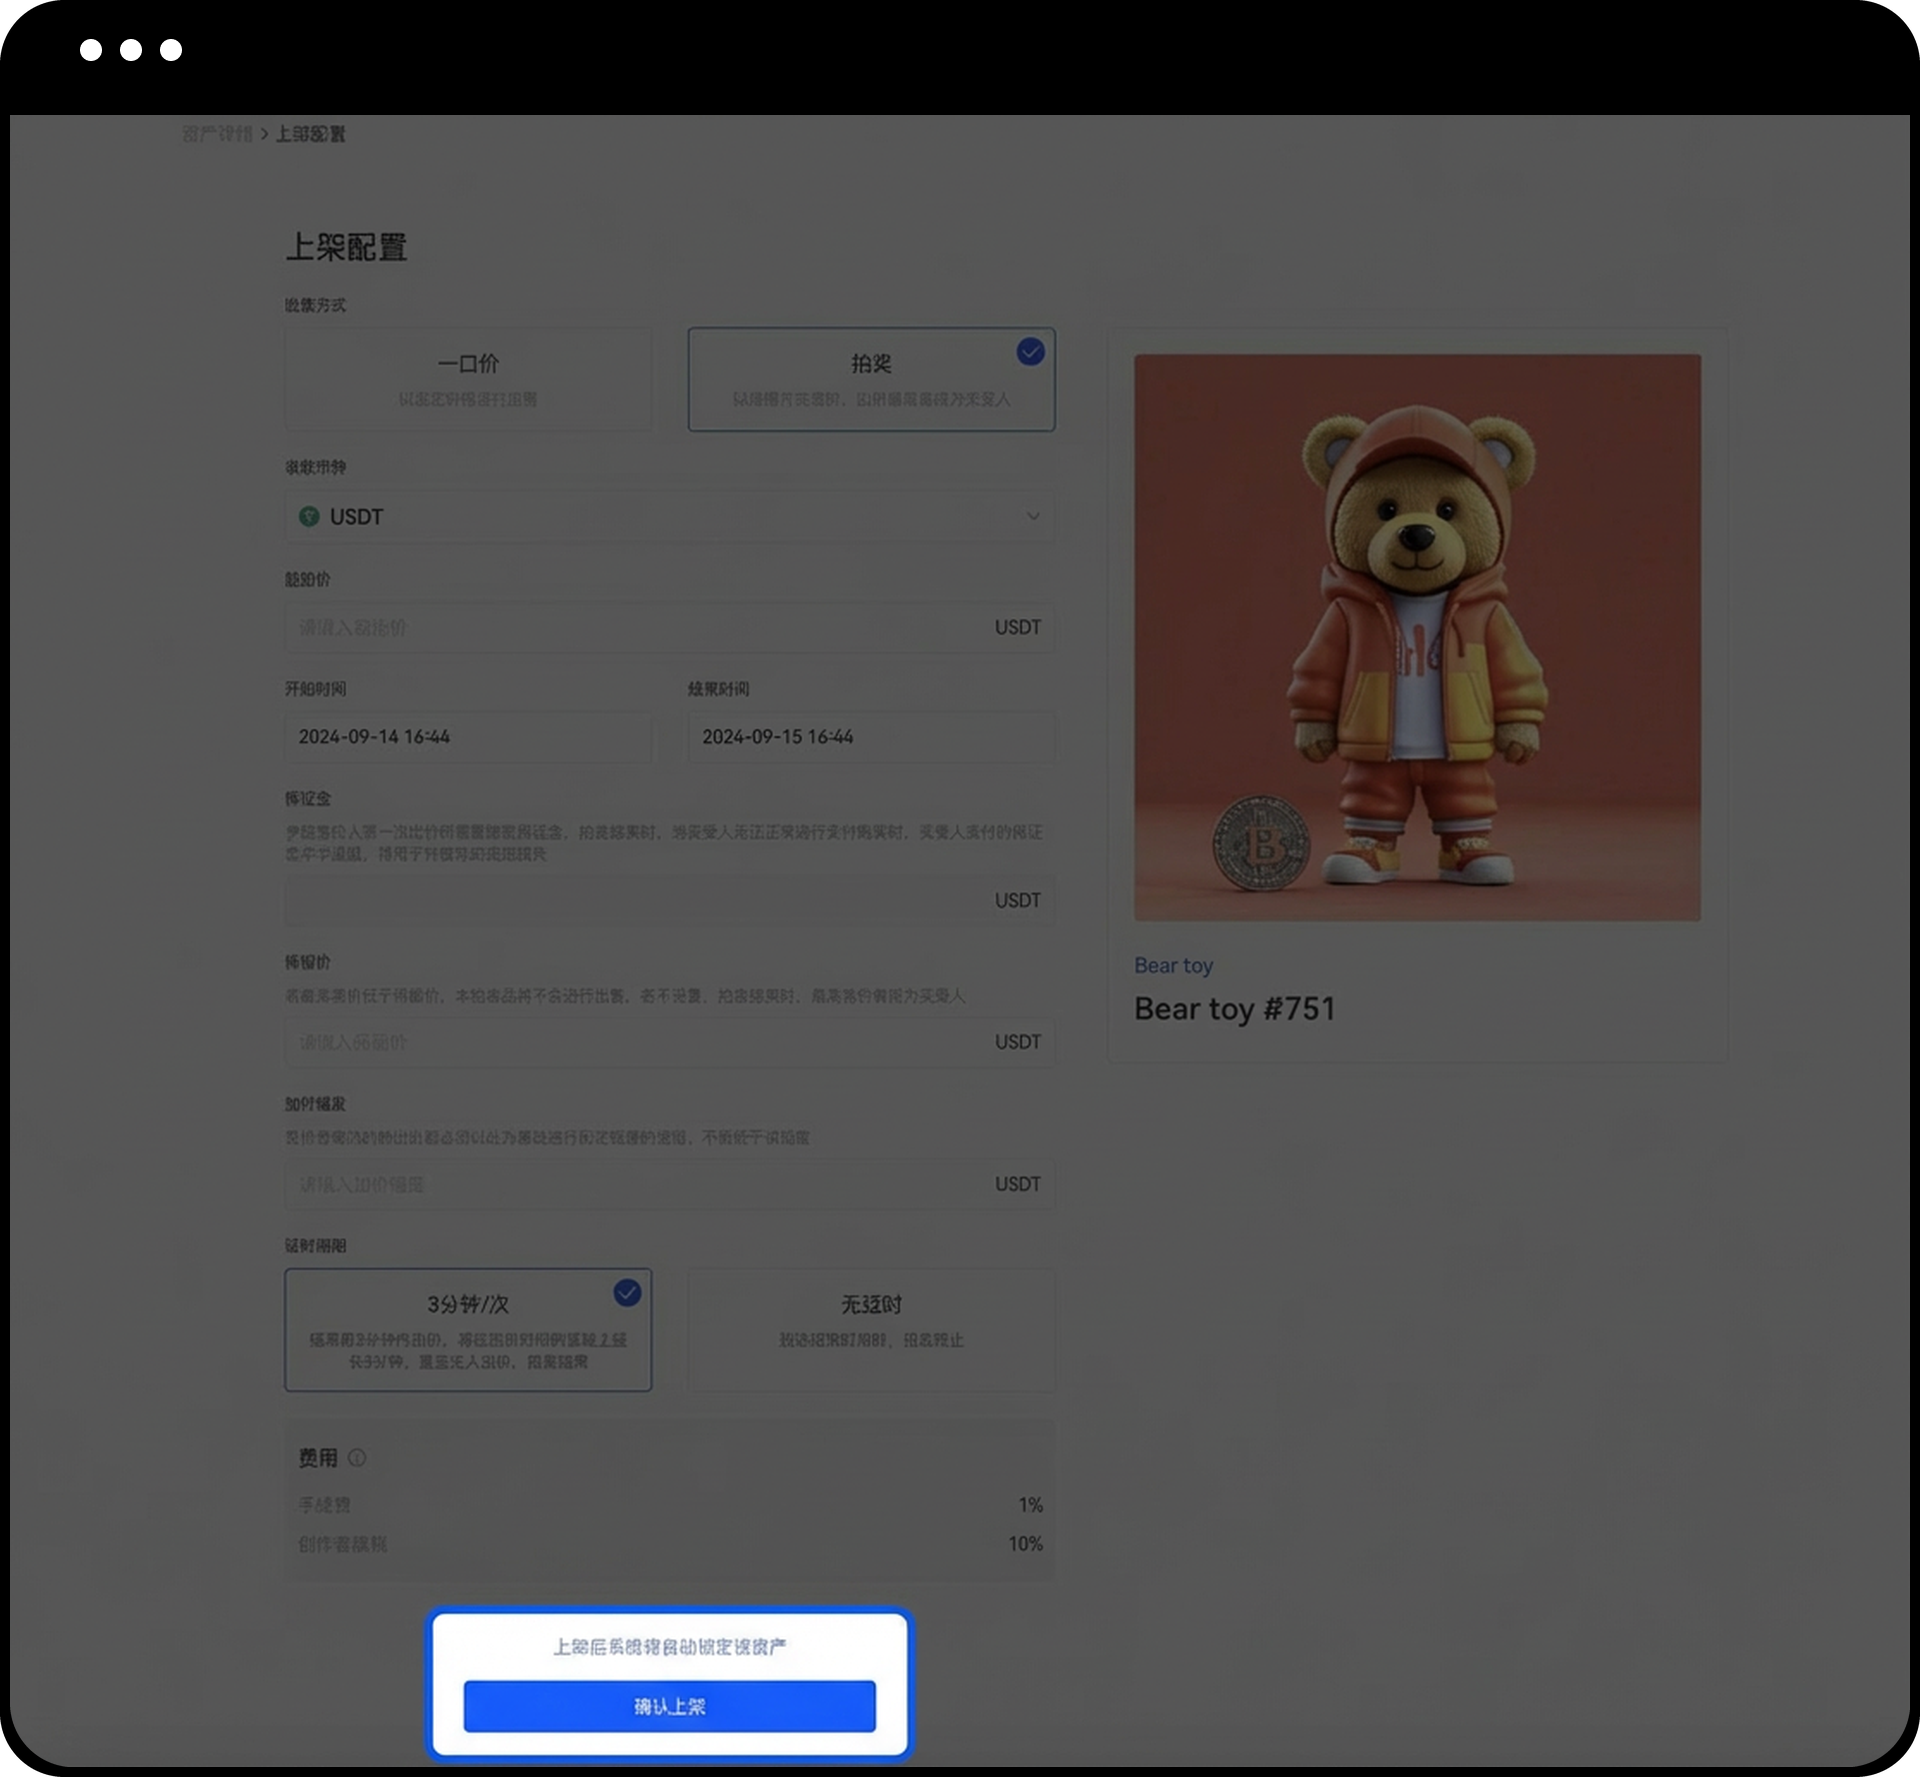Choose the 无延时 no-delay option
The width and height of the screenshot is (1920, 1777).
870,1329
